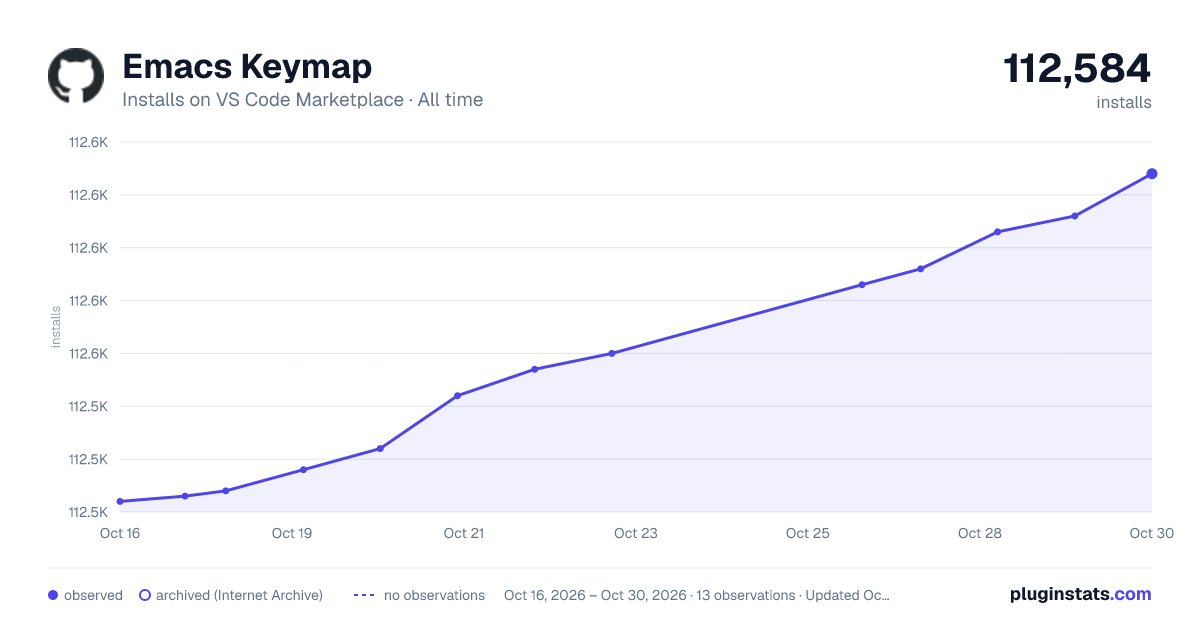The height and width of the screenshot is (630, 1200).
Task: Click the data point above Oct 21
Action: (x=457, y=396)
